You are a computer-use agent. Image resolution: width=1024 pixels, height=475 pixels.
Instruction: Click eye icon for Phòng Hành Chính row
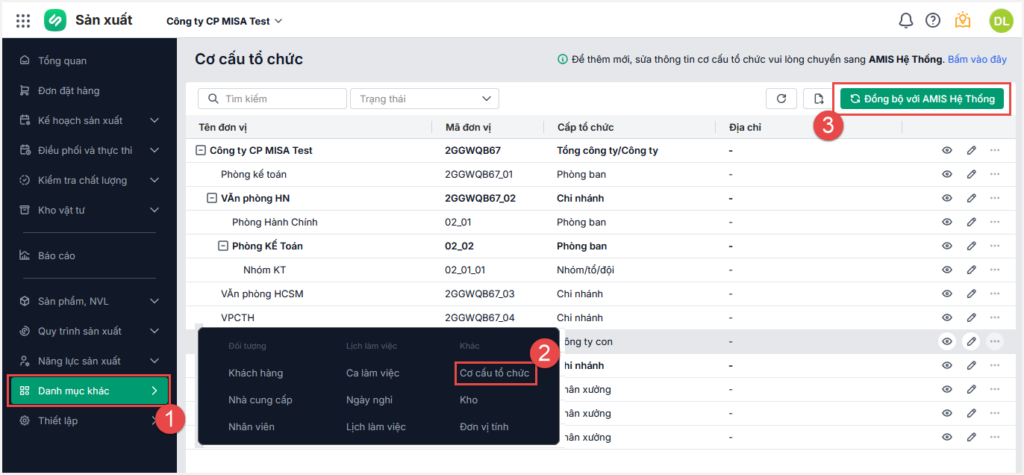coord(947,222)
